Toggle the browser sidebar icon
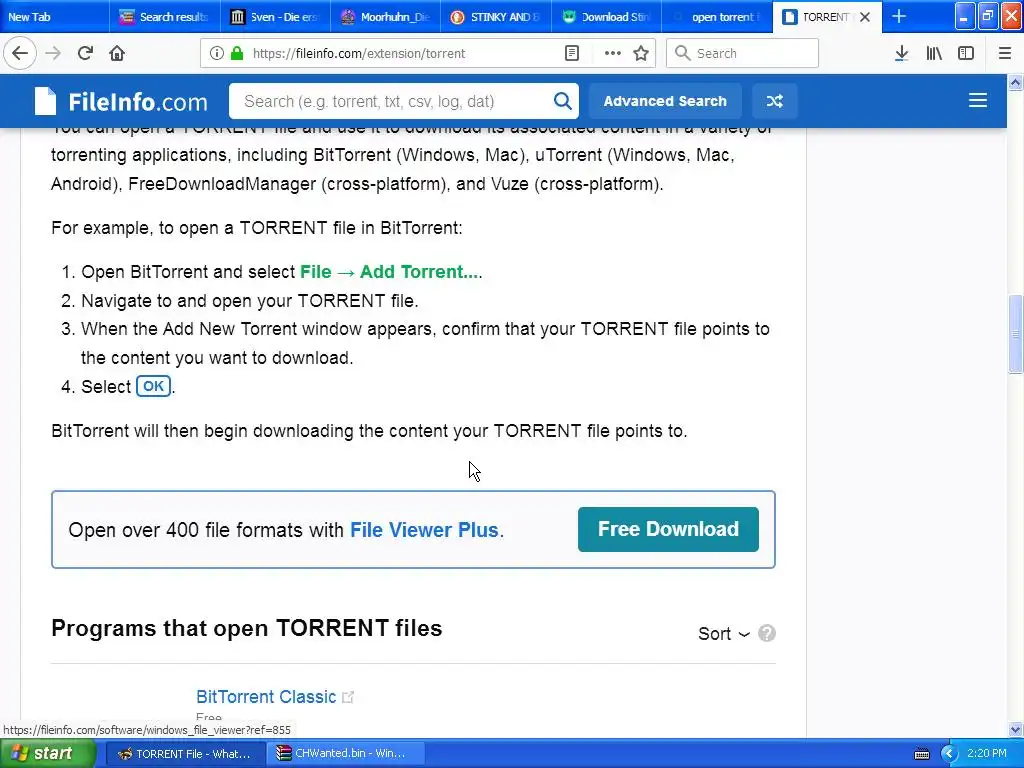Screen dimensions: 1024x768 pyautogui.click(x=966, y=54)
